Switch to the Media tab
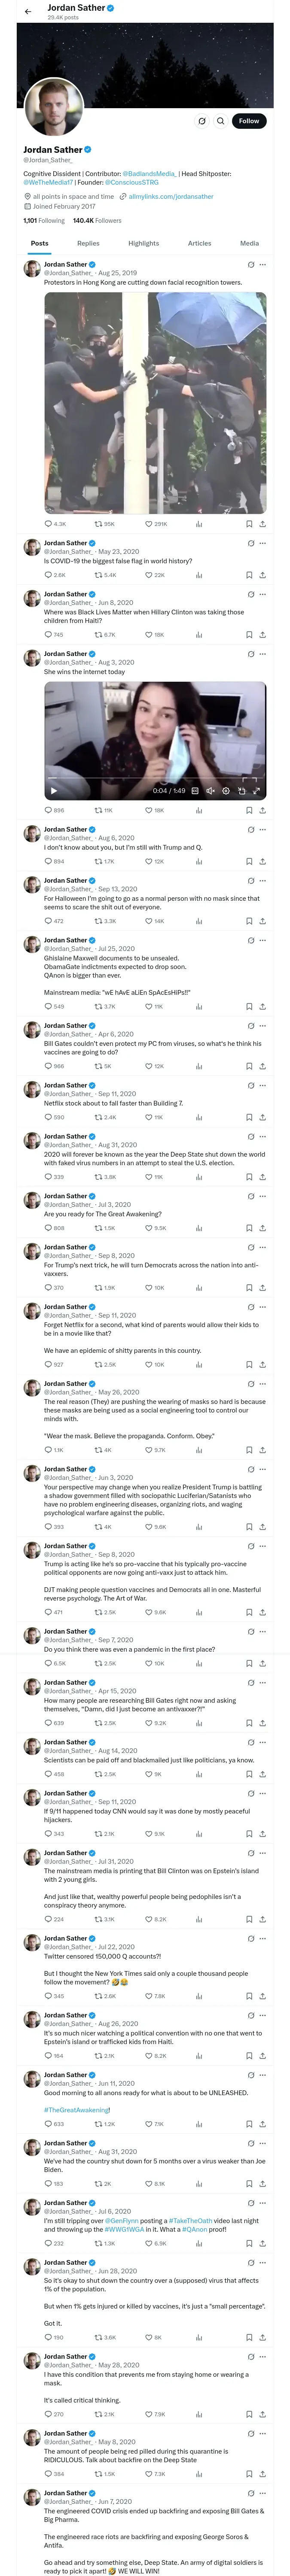 click(249, 243)
